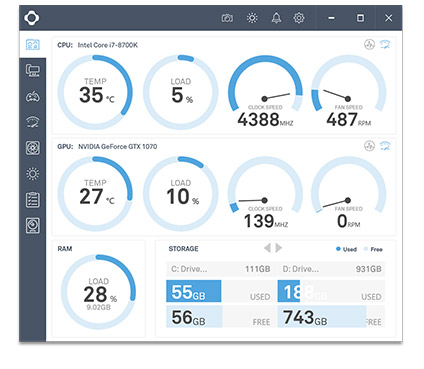Select the disk drive icon in sidebar
424x369 pixels.
tap(33, 226)
